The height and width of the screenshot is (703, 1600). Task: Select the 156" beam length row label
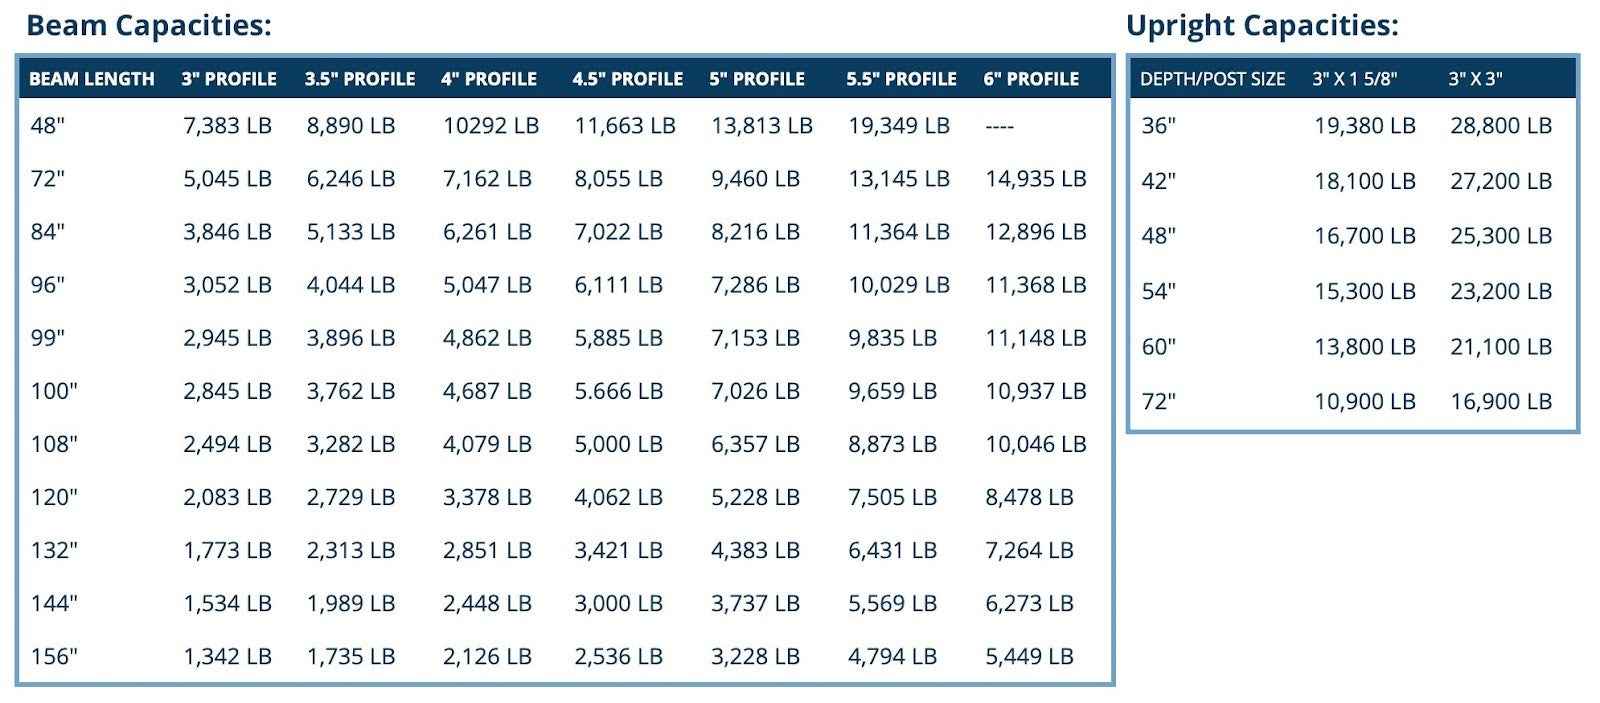(54, 657)
